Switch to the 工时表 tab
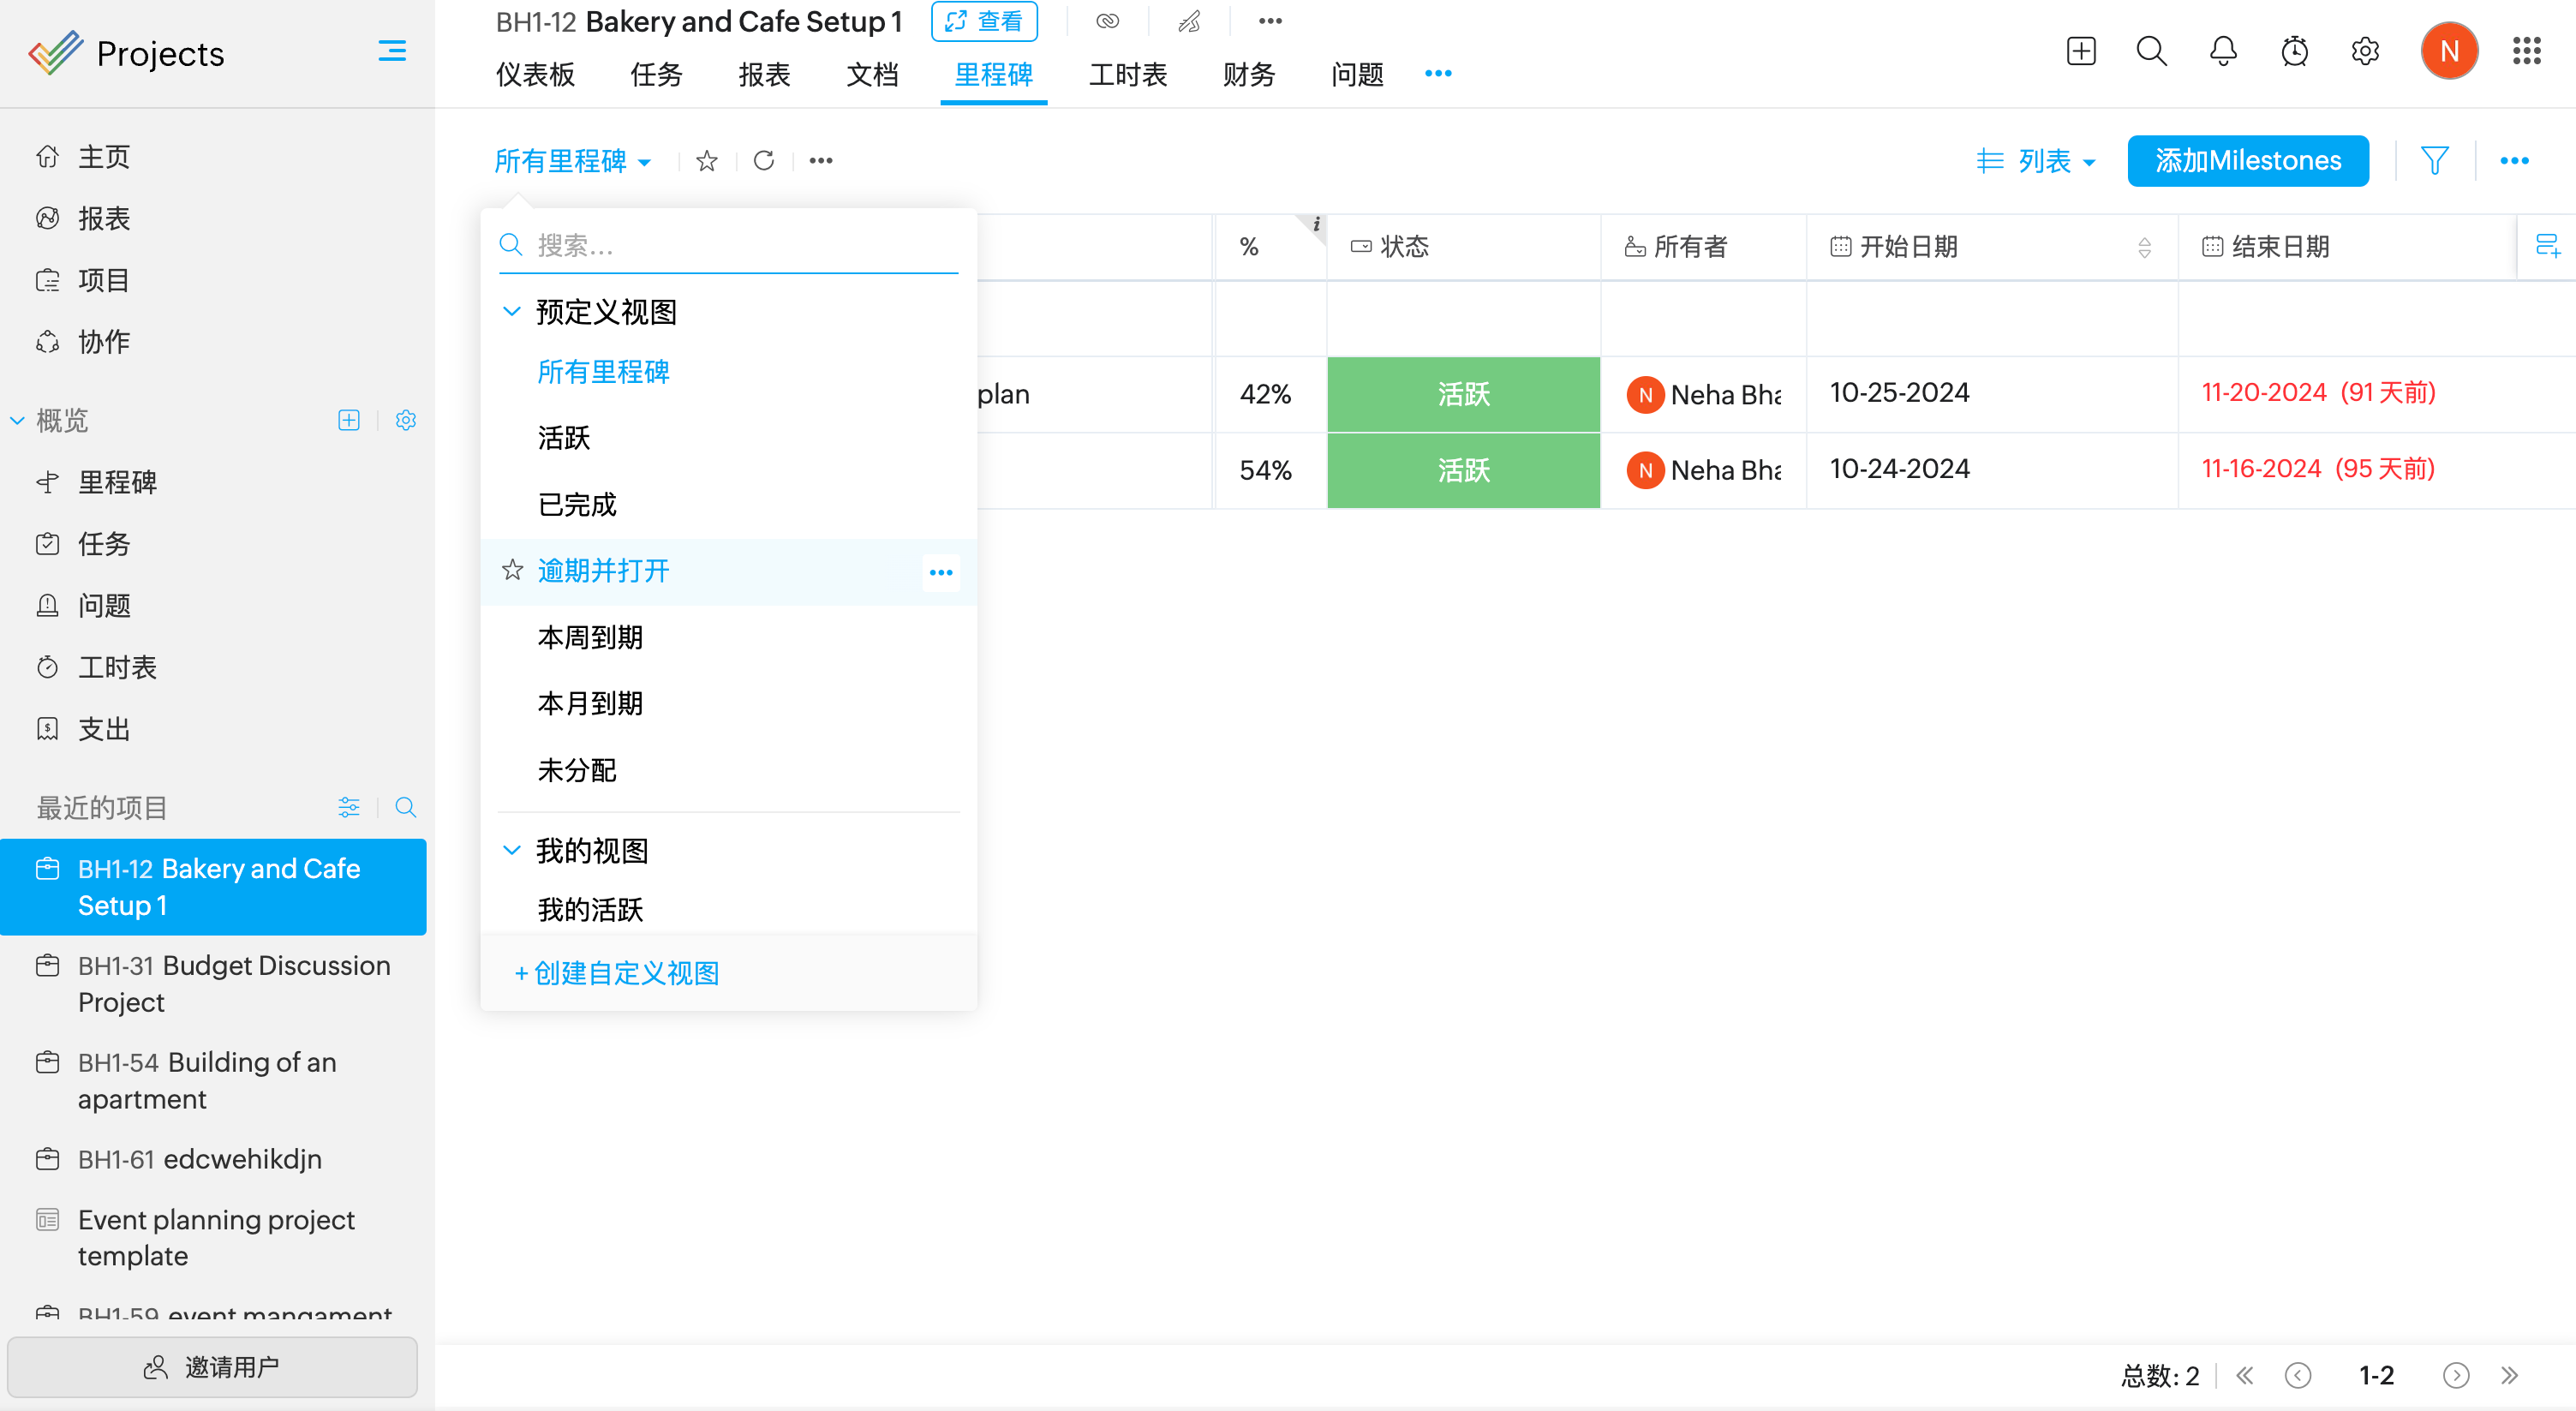Screen dimensions: 2576x1411 pos(1127,75)
